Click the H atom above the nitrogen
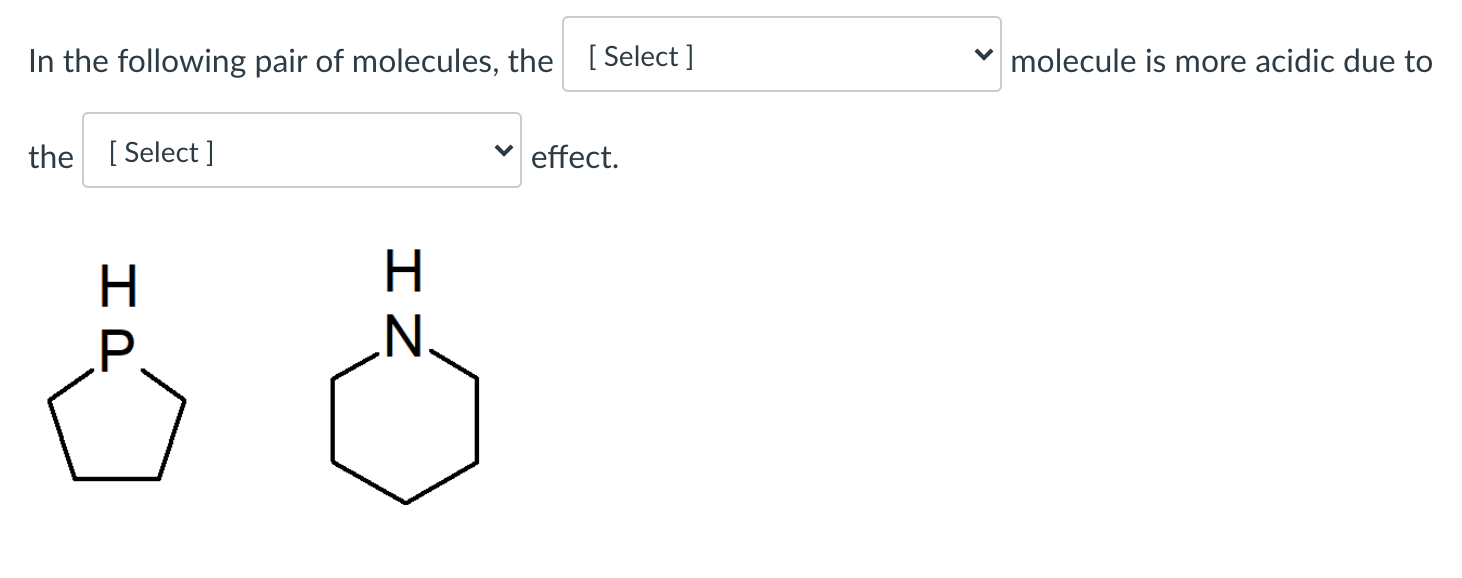 [401, 268]
